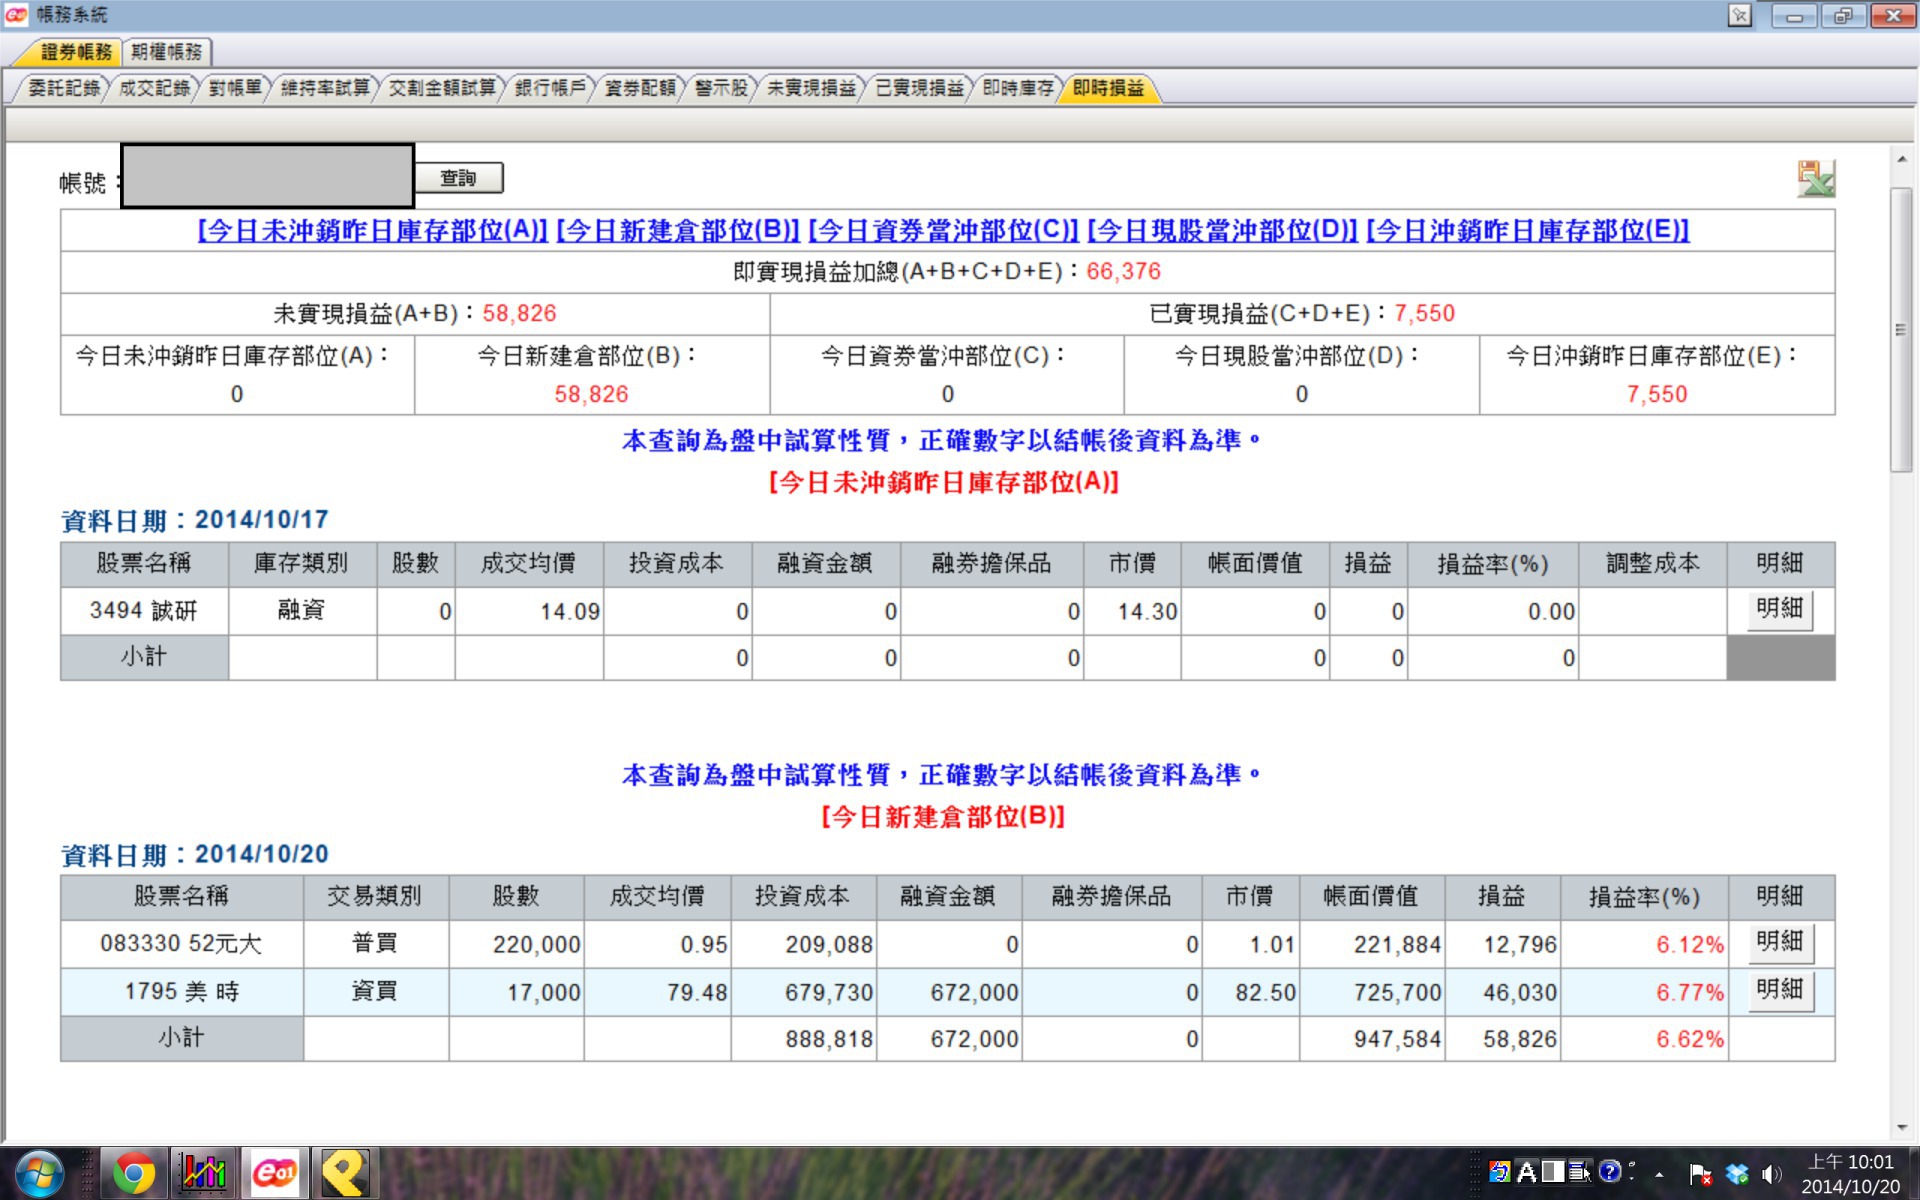
Task: Open the 已實現損益 tab
Action: (919, 88)
